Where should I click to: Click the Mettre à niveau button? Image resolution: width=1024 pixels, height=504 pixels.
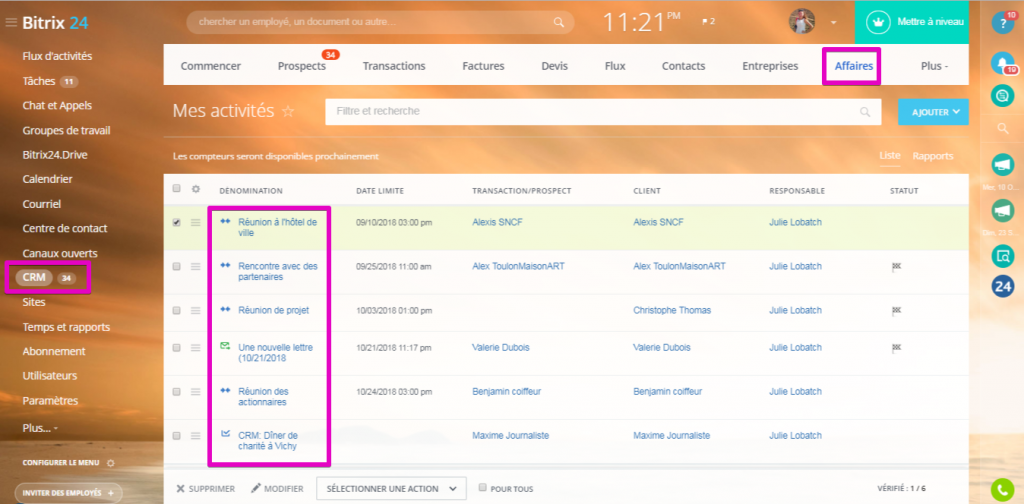tap(912, 22)
